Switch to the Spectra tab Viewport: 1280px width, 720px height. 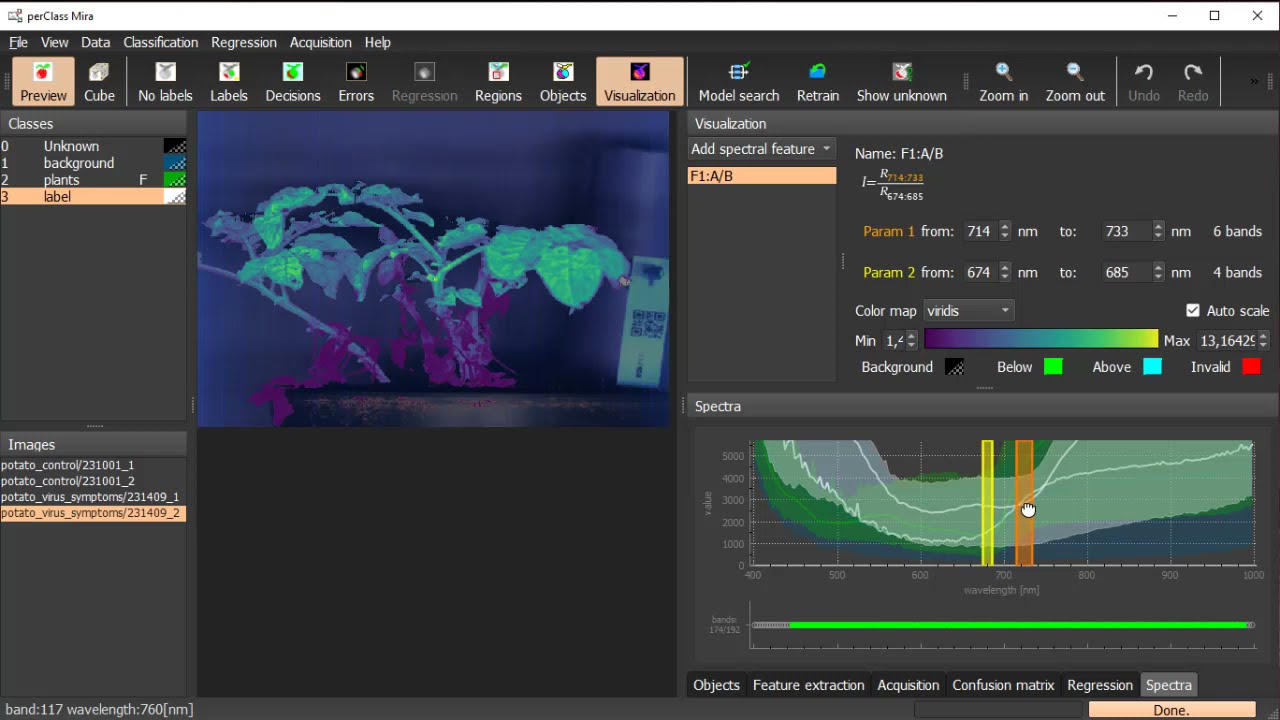[1169, 685]
